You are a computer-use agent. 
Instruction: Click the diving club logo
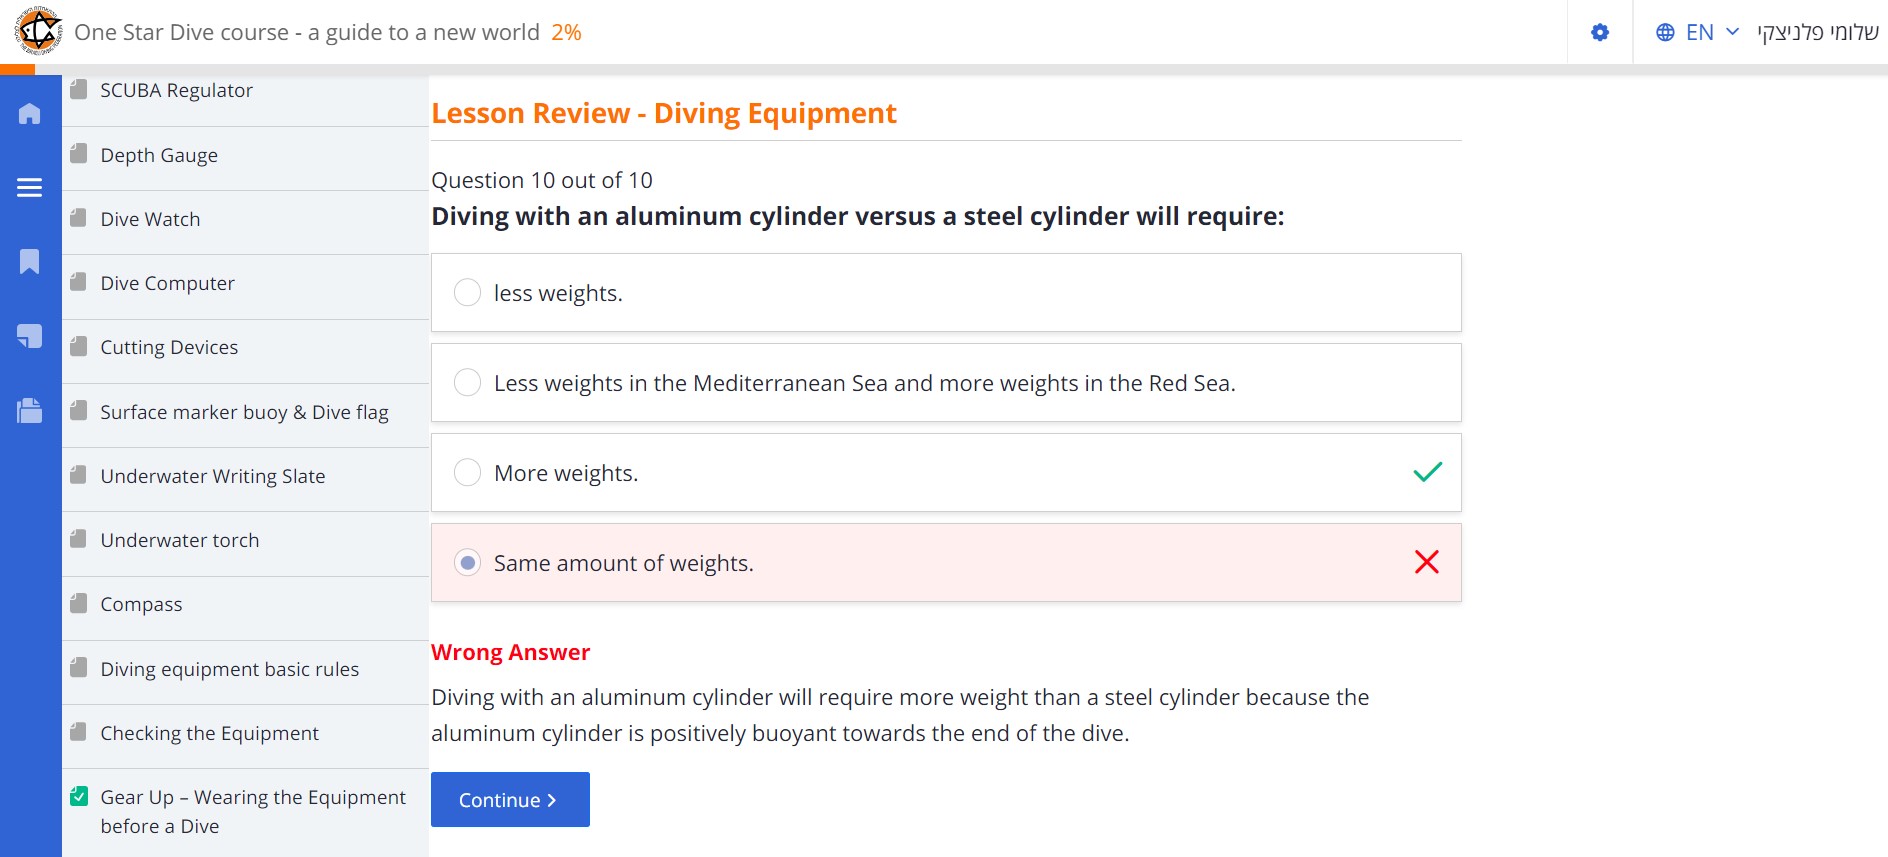[x=38, y=32]
